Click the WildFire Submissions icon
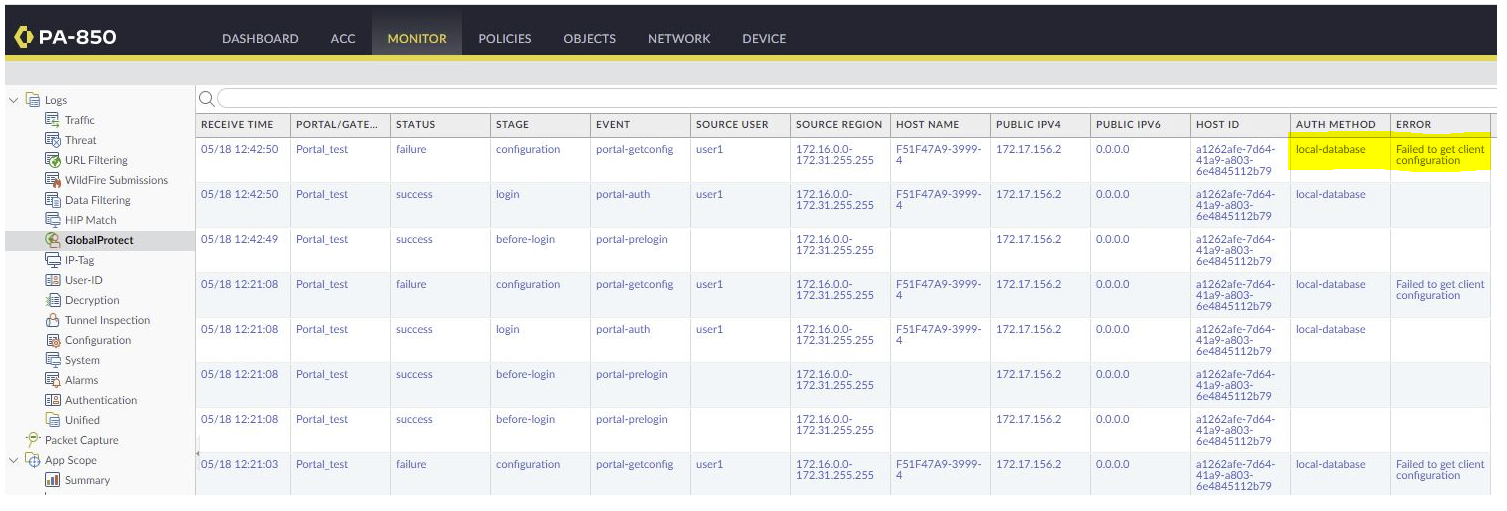Screen dimensions: 1507x511 pyautogui.click(x=53, y=180)
